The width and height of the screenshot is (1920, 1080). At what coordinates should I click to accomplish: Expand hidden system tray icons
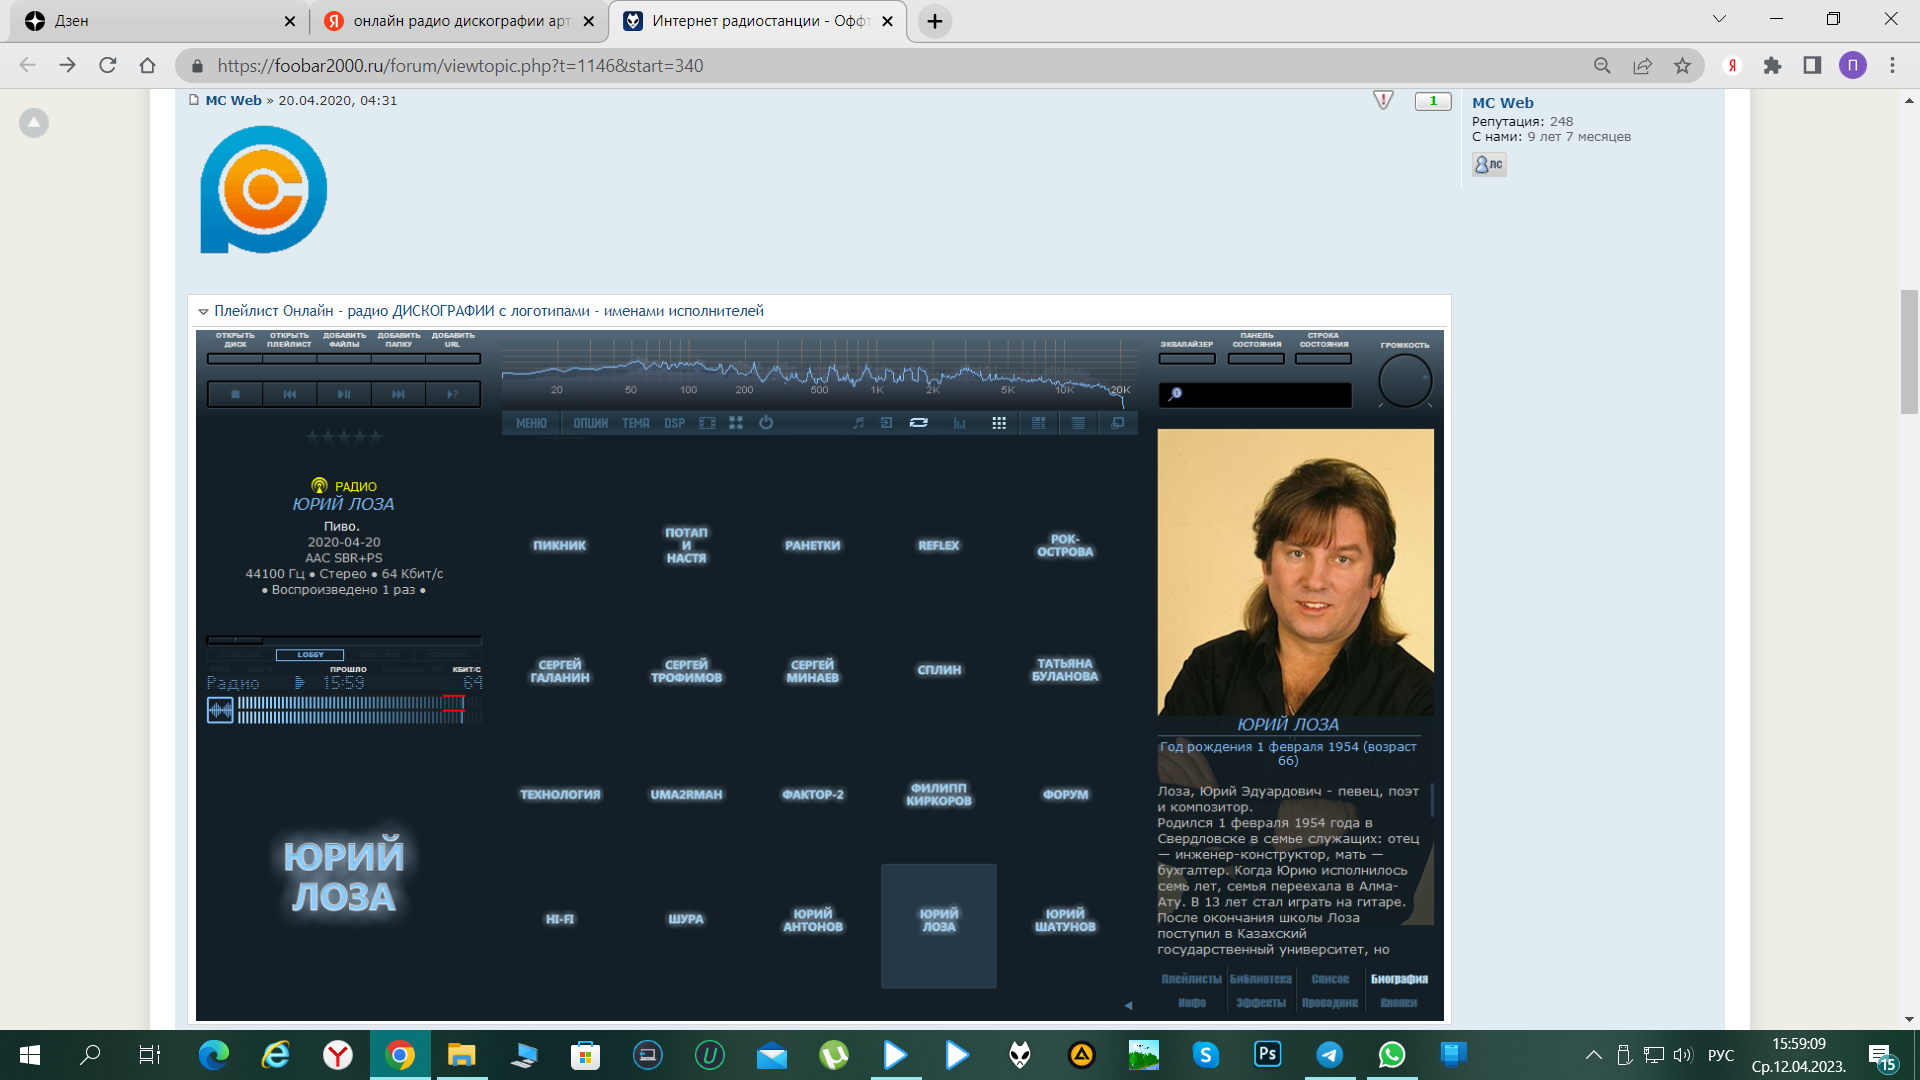coord(1593,1055)
